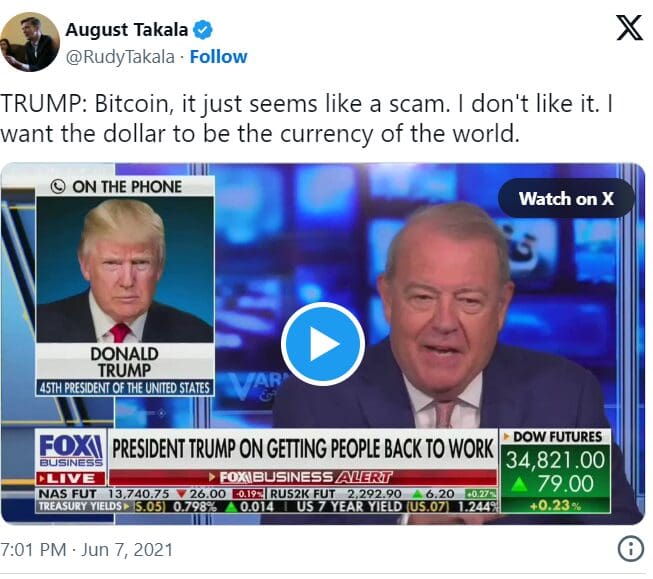653x579 pixels.
Task: Click the phone icon beside ON THE PHONE
Action: click(58, 186)
